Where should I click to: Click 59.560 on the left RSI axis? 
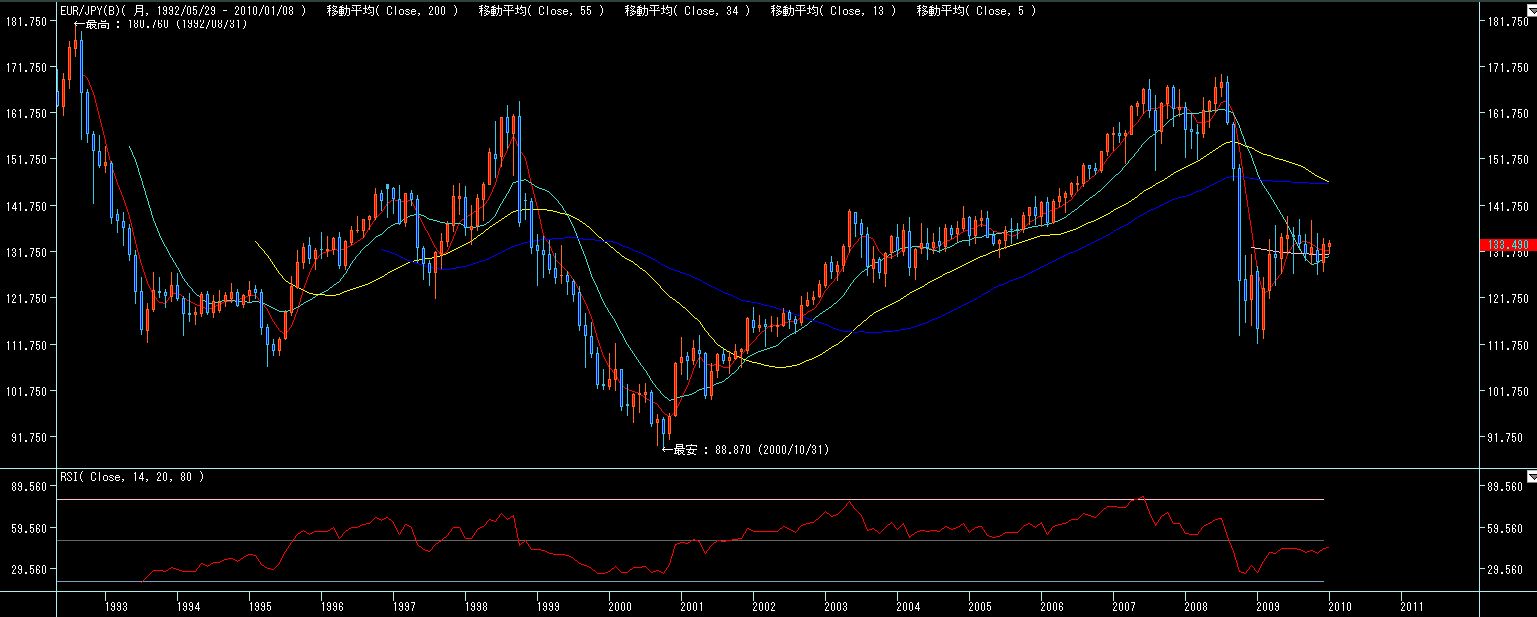point(30,529)
